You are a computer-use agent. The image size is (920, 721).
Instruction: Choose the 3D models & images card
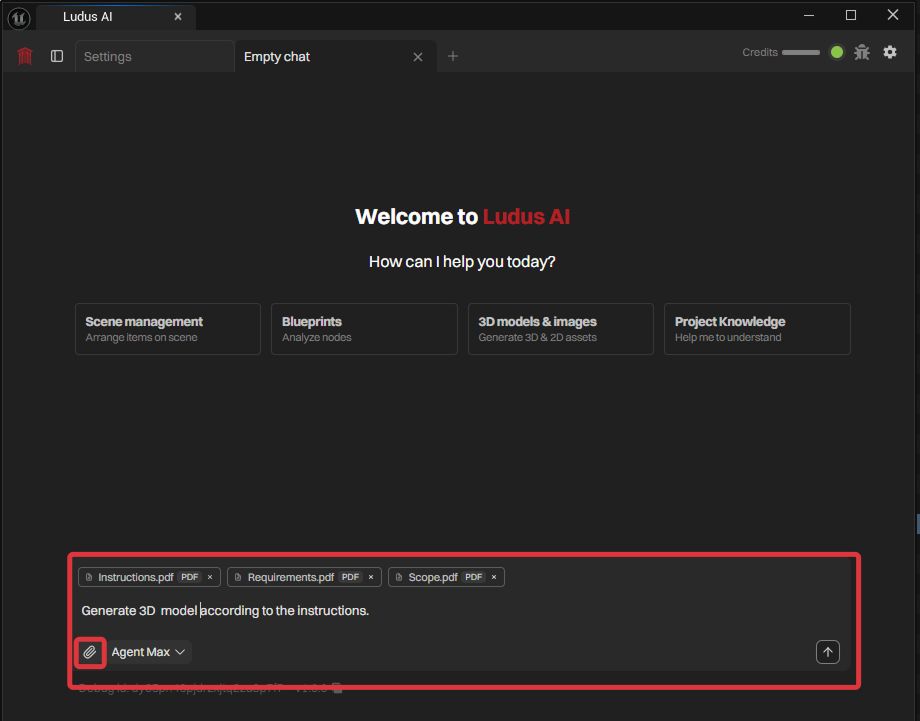[561, 329]
